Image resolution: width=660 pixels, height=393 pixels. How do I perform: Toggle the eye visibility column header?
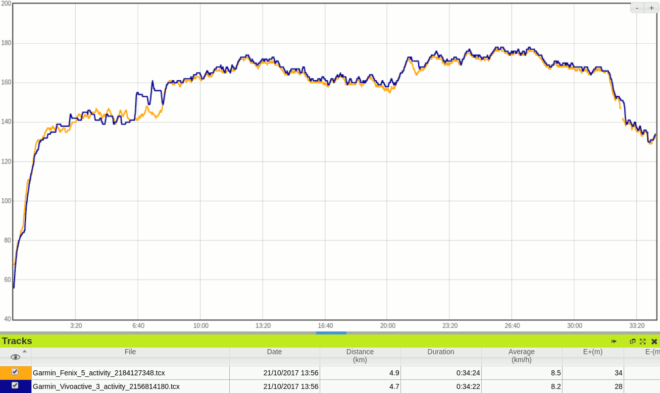(15, 357)
